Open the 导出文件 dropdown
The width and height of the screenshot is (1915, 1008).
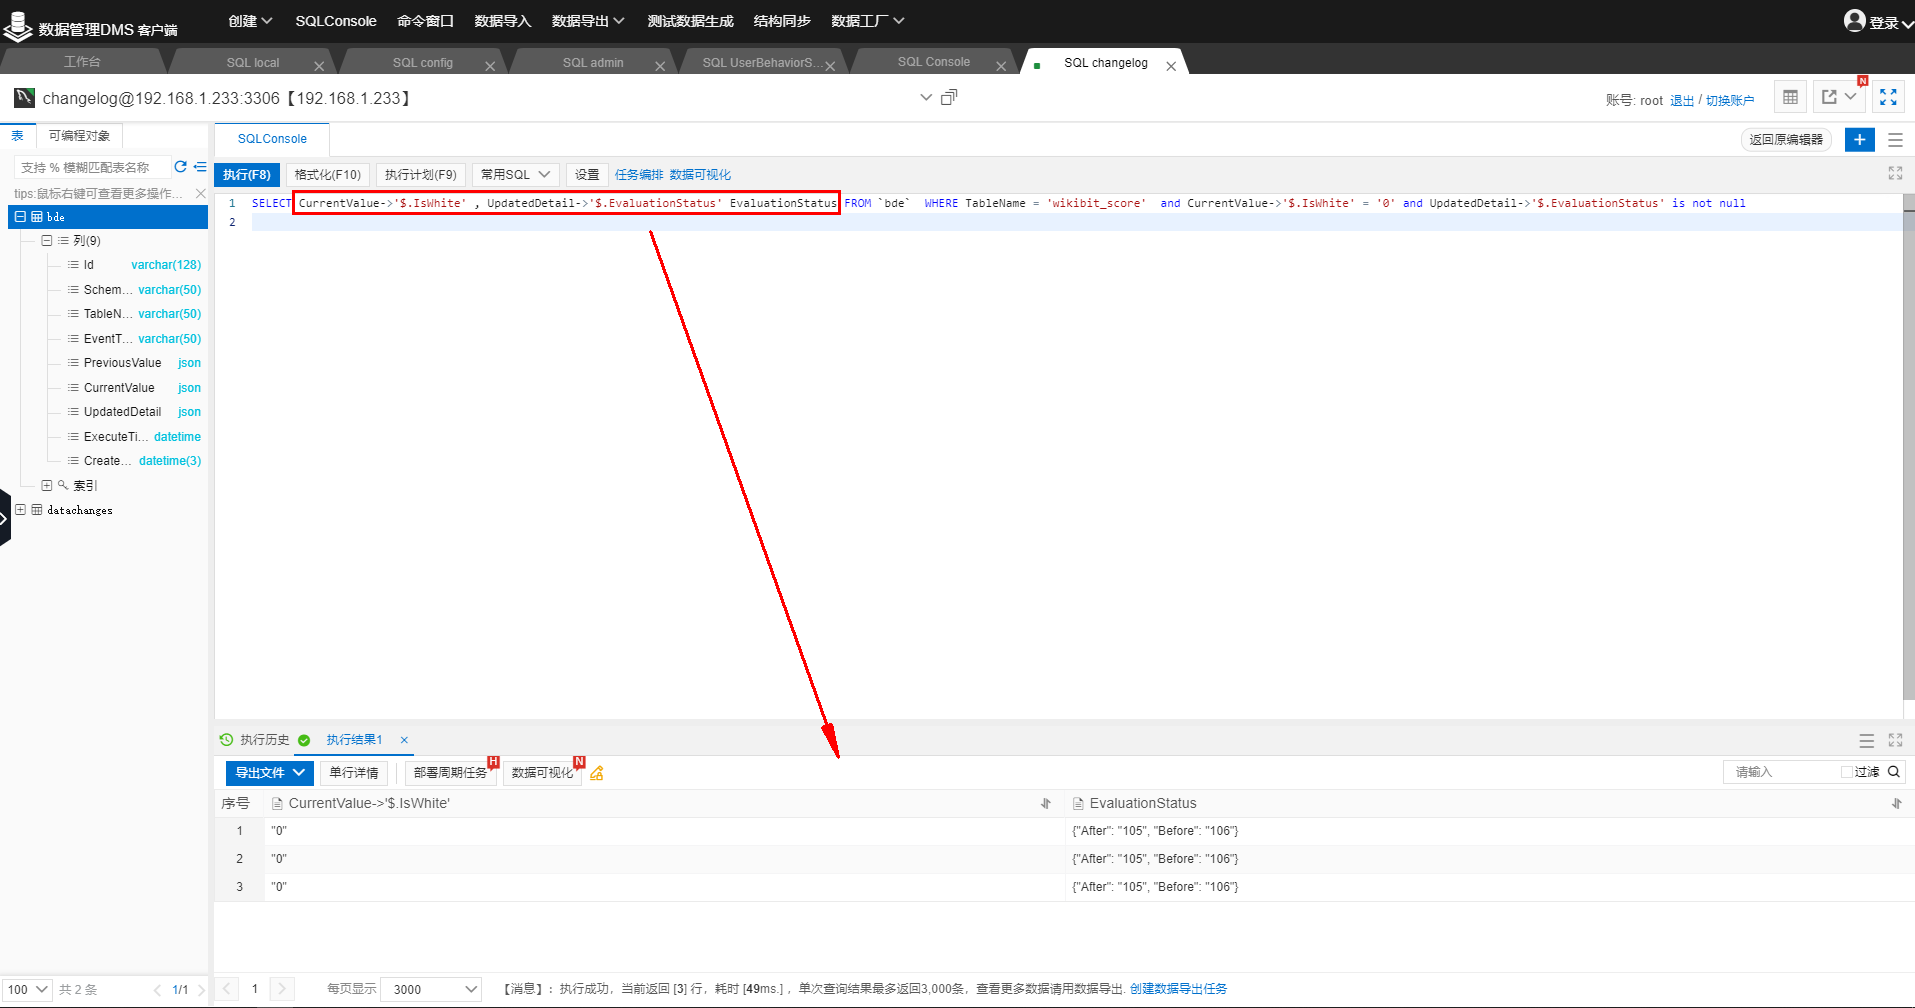270,772
